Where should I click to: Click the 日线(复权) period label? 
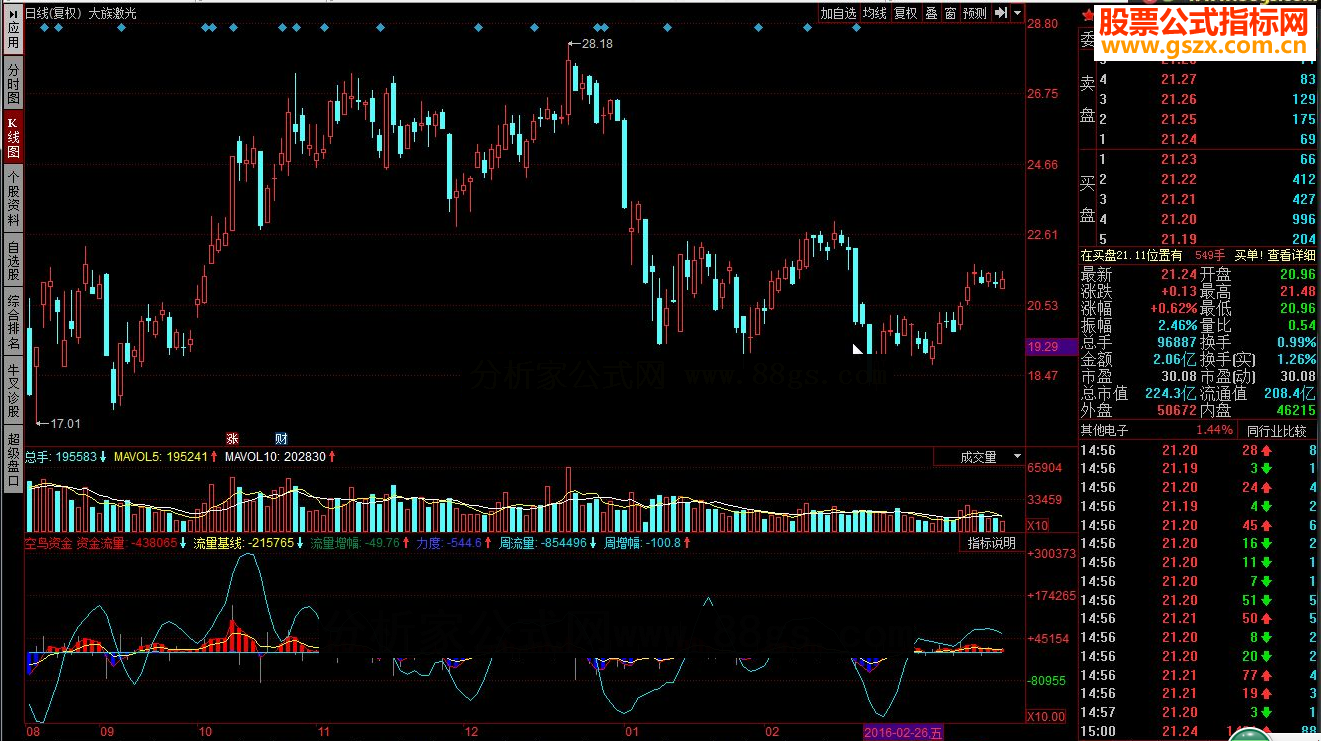[52, 13]
